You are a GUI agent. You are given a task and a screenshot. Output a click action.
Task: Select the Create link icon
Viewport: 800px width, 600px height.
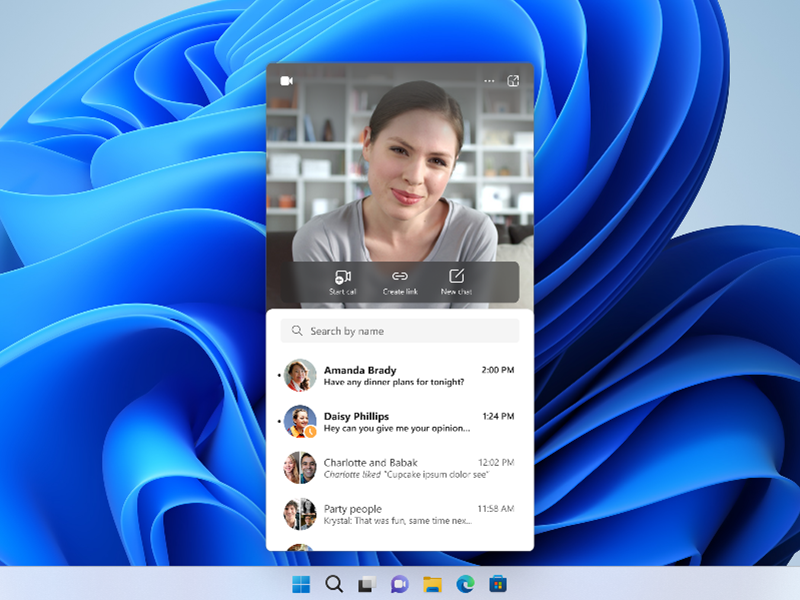(400, 280)
